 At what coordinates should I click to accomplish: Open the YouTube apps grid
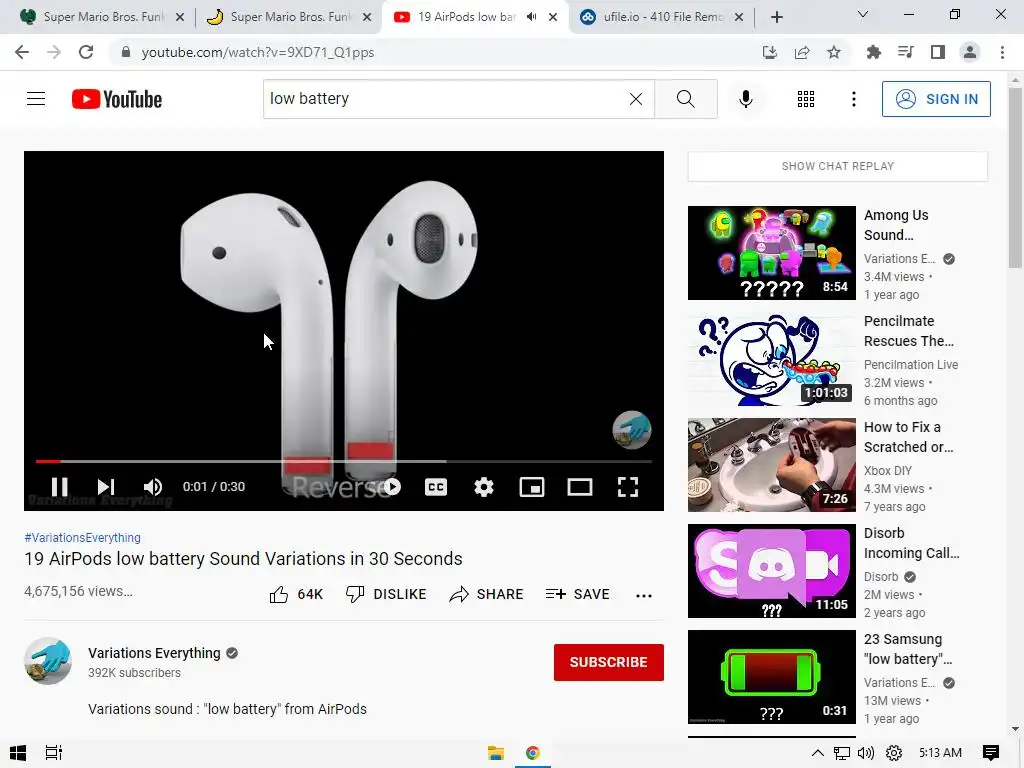[x=806, y=99]
